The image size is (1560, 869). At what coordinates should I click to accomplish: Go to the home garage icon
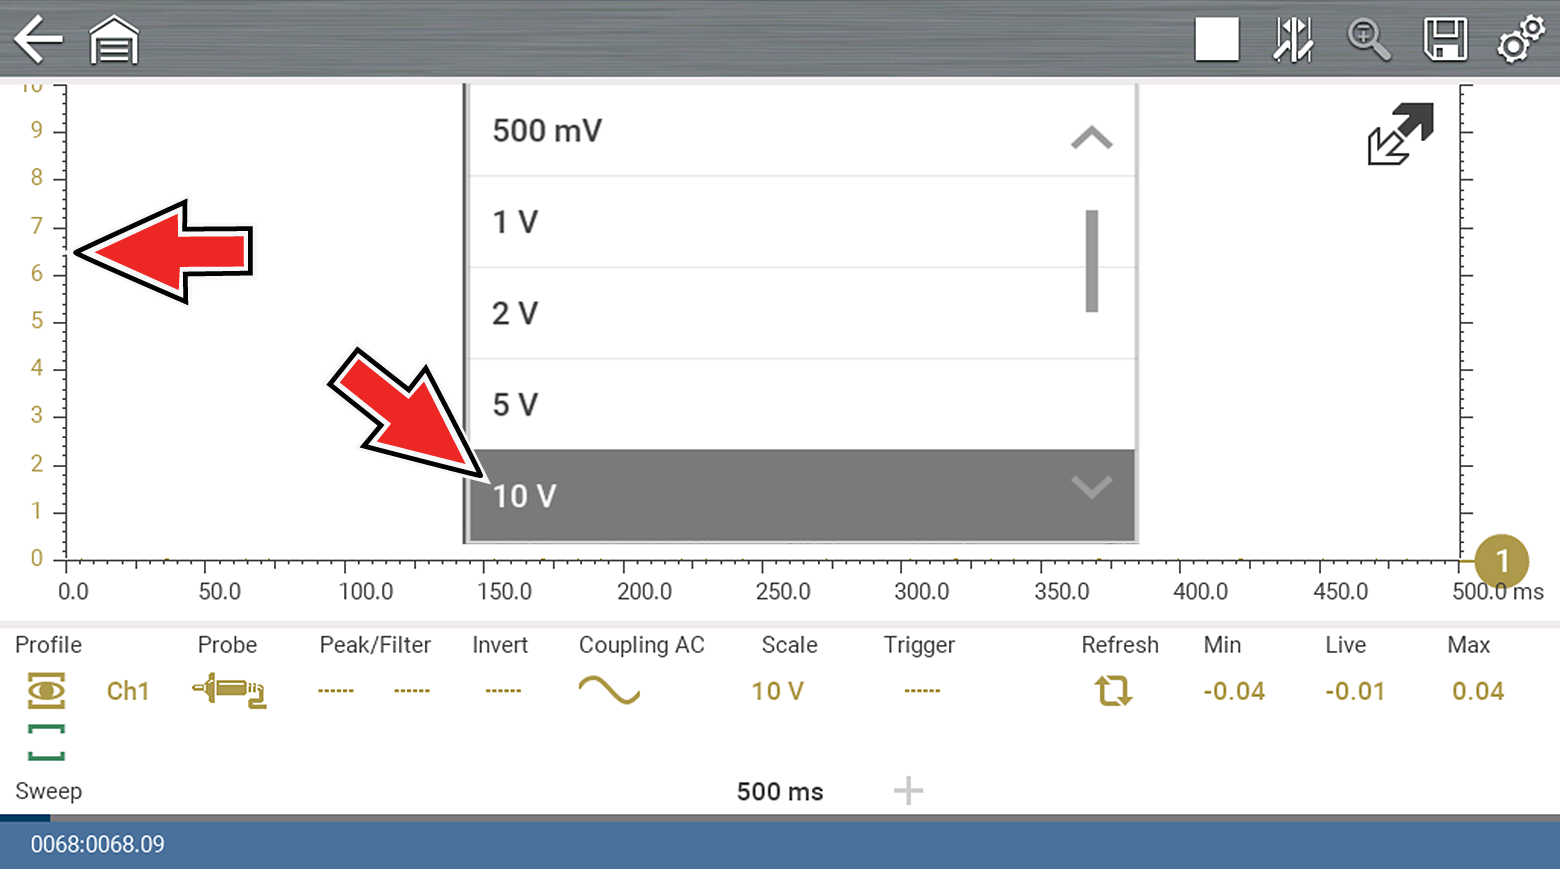click(114, 40)
